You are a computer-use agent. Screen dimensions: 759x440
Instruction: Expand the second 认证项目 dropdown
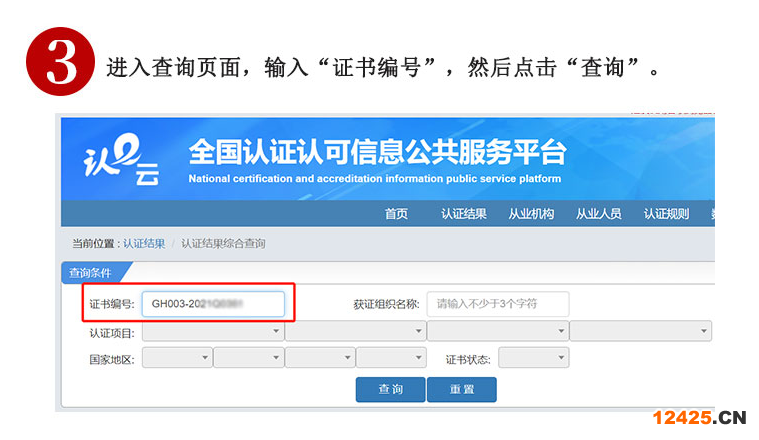pos(356,331)
